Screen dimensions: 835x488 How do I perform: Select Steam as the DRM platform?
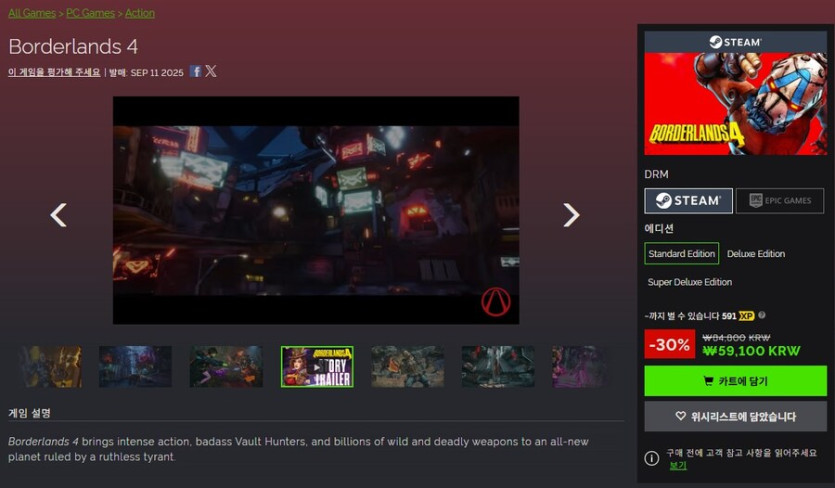(688, 201)
